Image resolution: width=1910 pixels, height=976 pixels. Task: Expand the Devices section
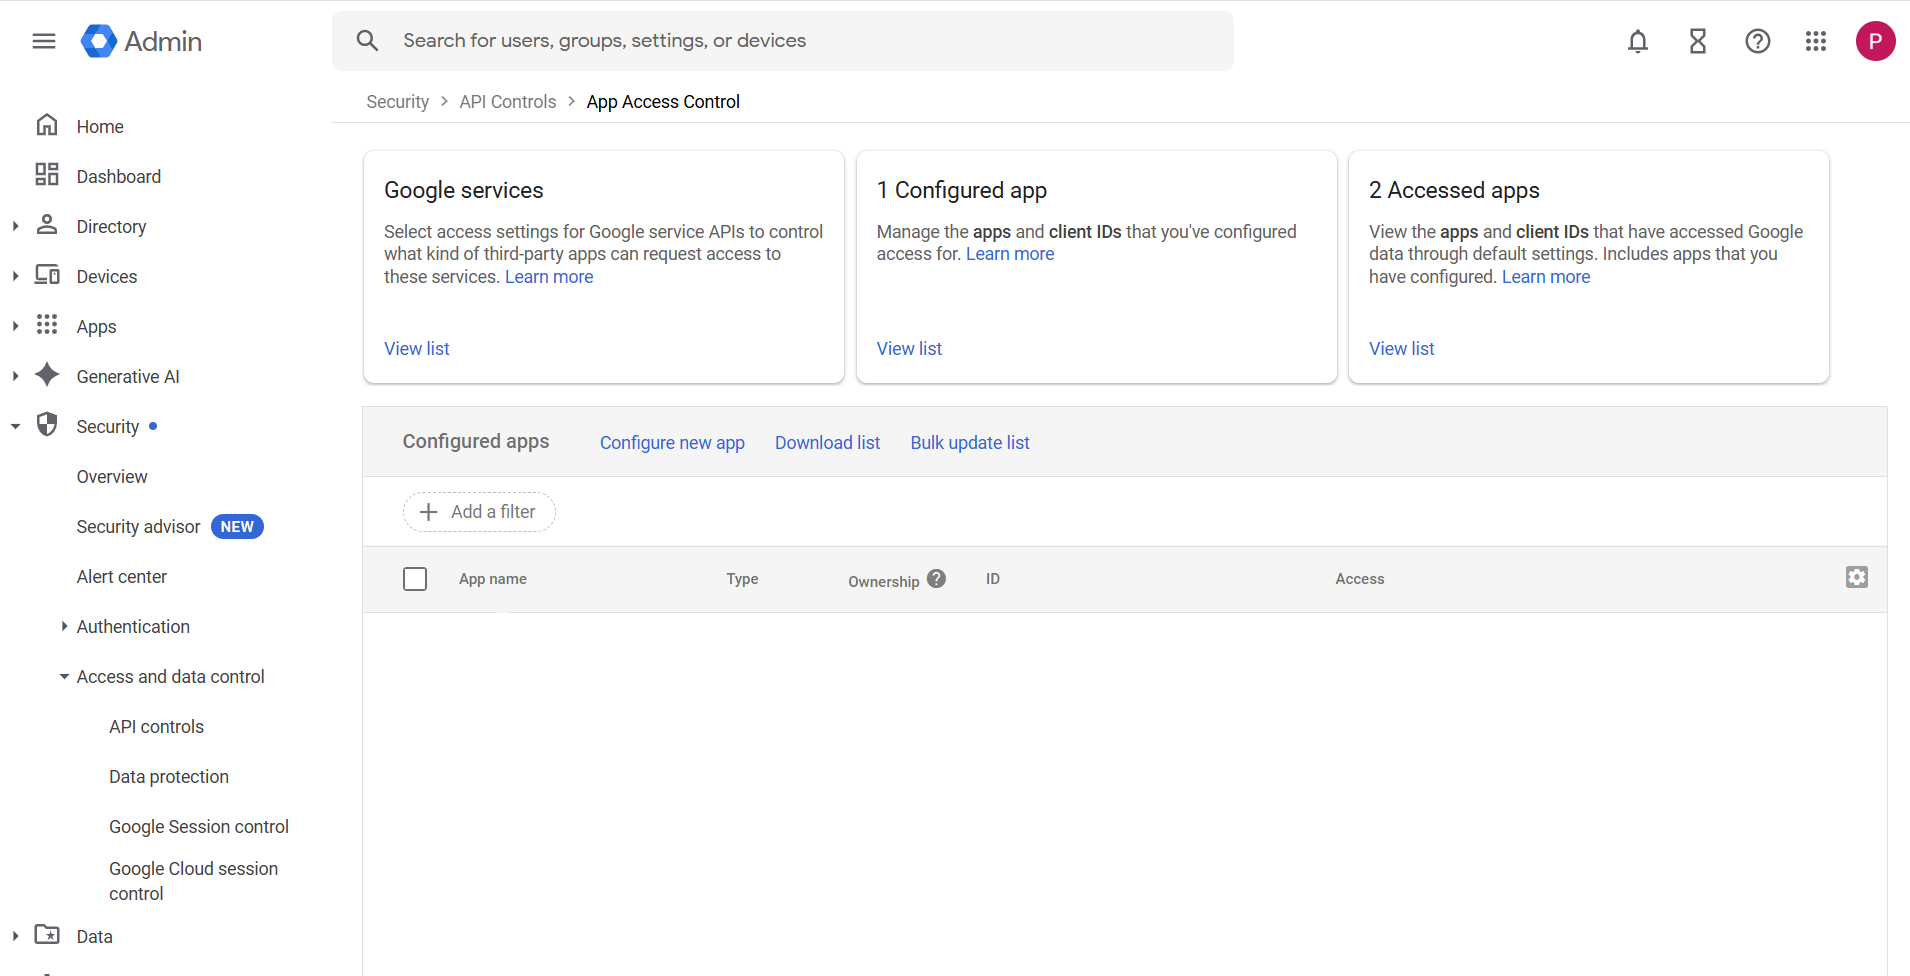click(x=15, y=276)
